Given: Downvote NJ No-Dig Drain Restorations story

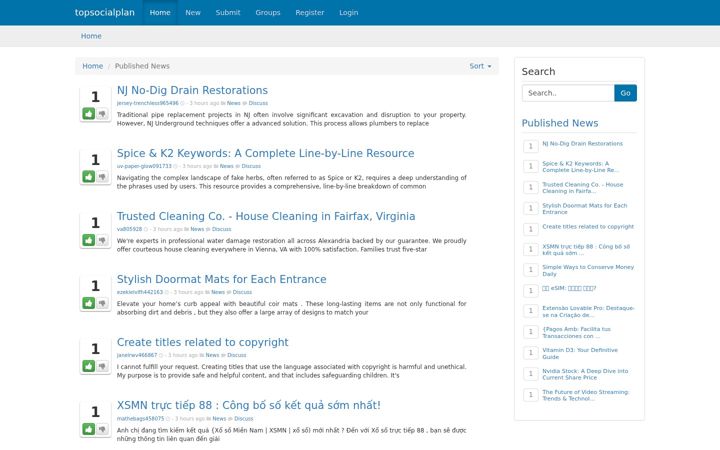Looking at the screenshot, I should (102, 113).
